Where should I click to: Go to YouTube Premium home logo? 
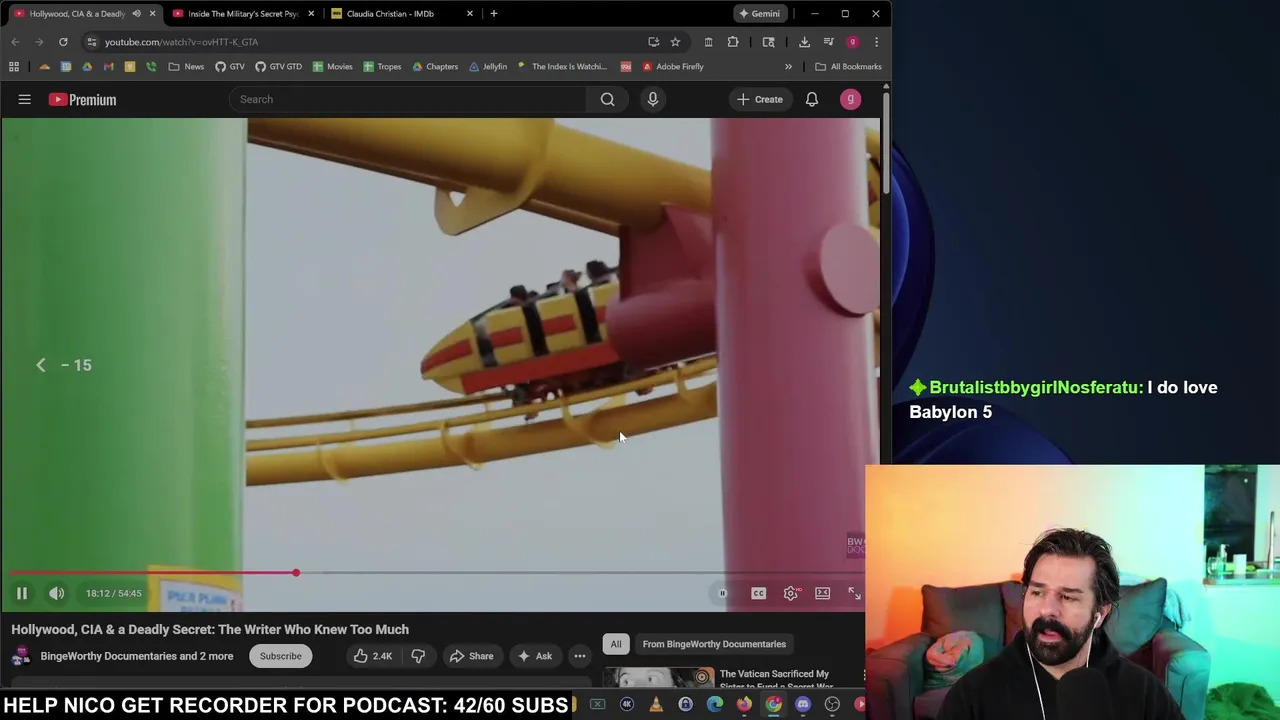pyautogui.click(x=83, y=99)
